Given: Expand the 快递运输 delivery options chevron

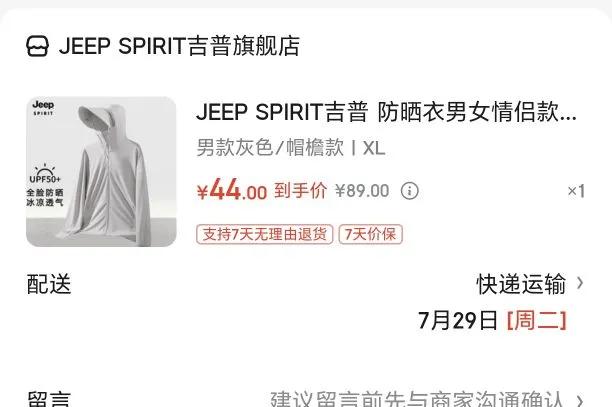Looking at the screenshot, I should [x=580, y=283].
